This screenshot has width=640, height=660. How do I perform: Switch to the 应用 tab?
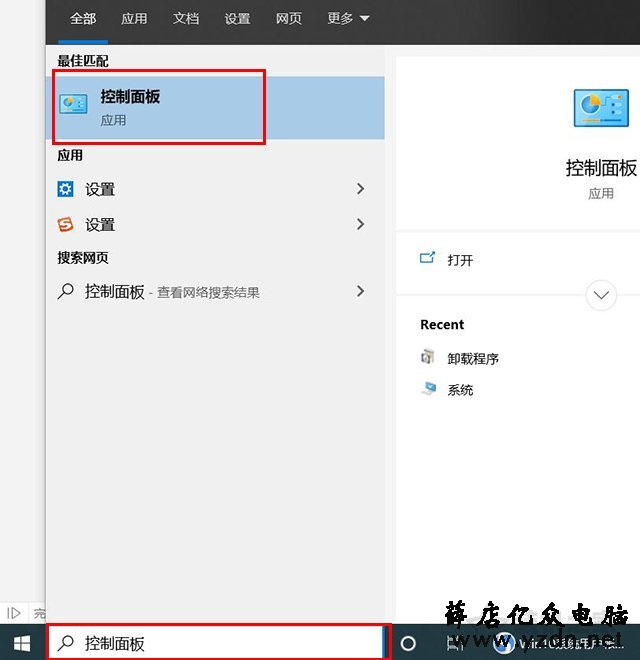pyautogui.click(x=134, y=19)
